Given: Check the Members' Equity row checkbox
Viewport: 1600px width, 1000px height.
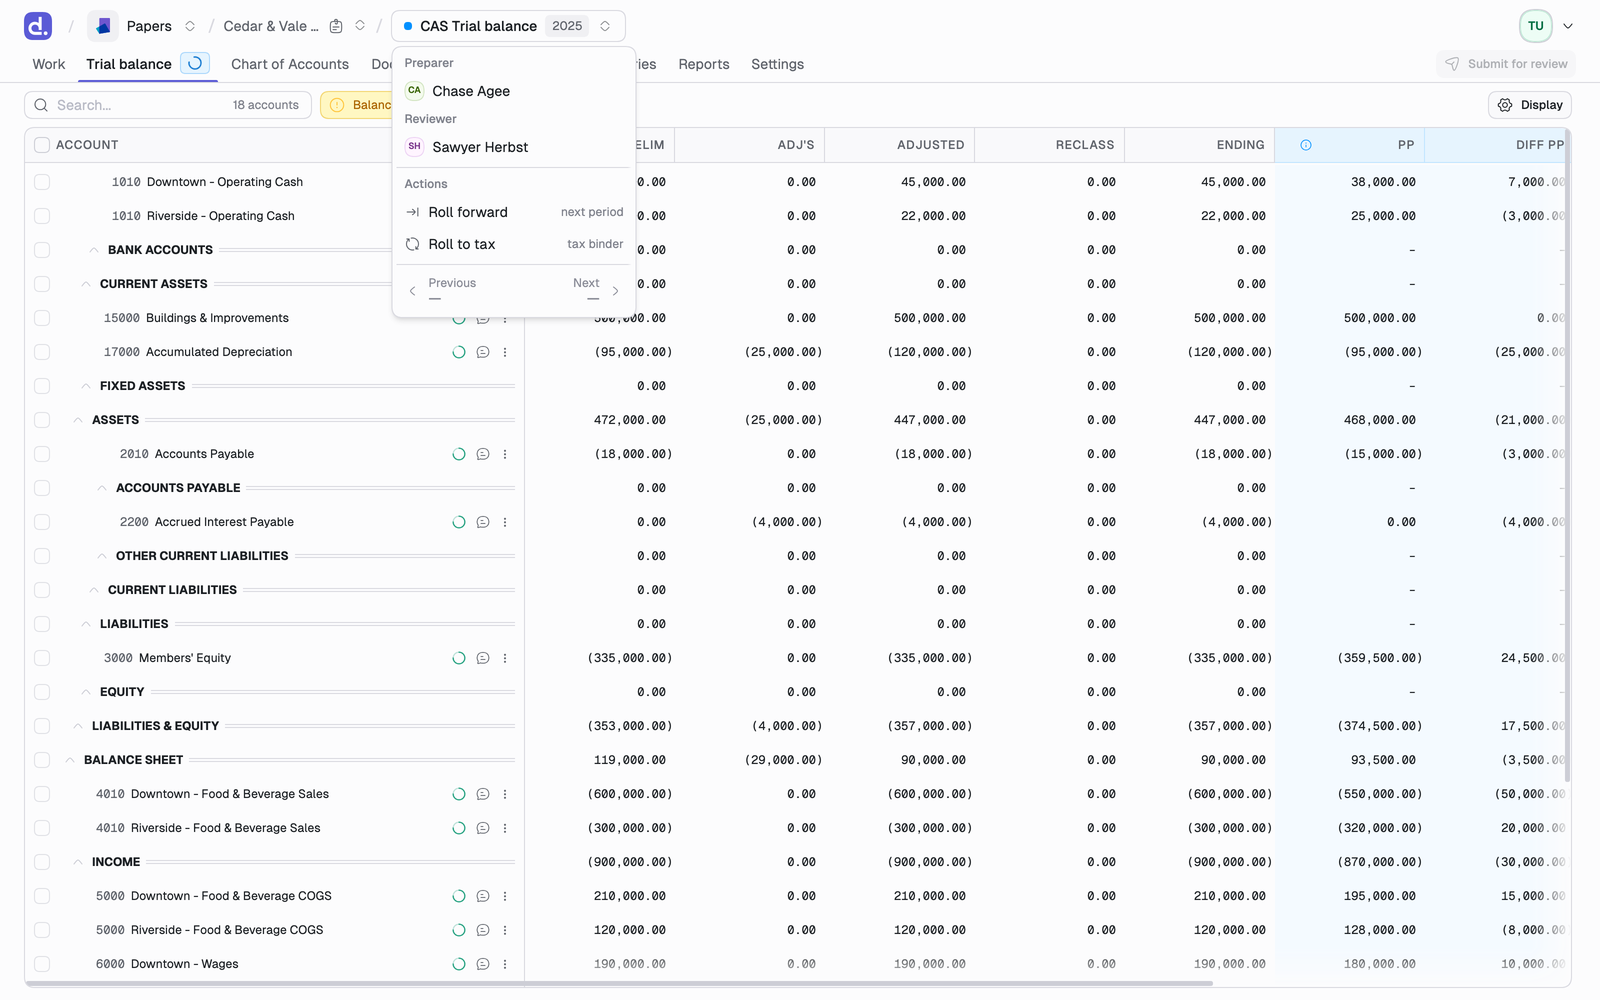Looking at the screenshot, I should click(42, 658).
